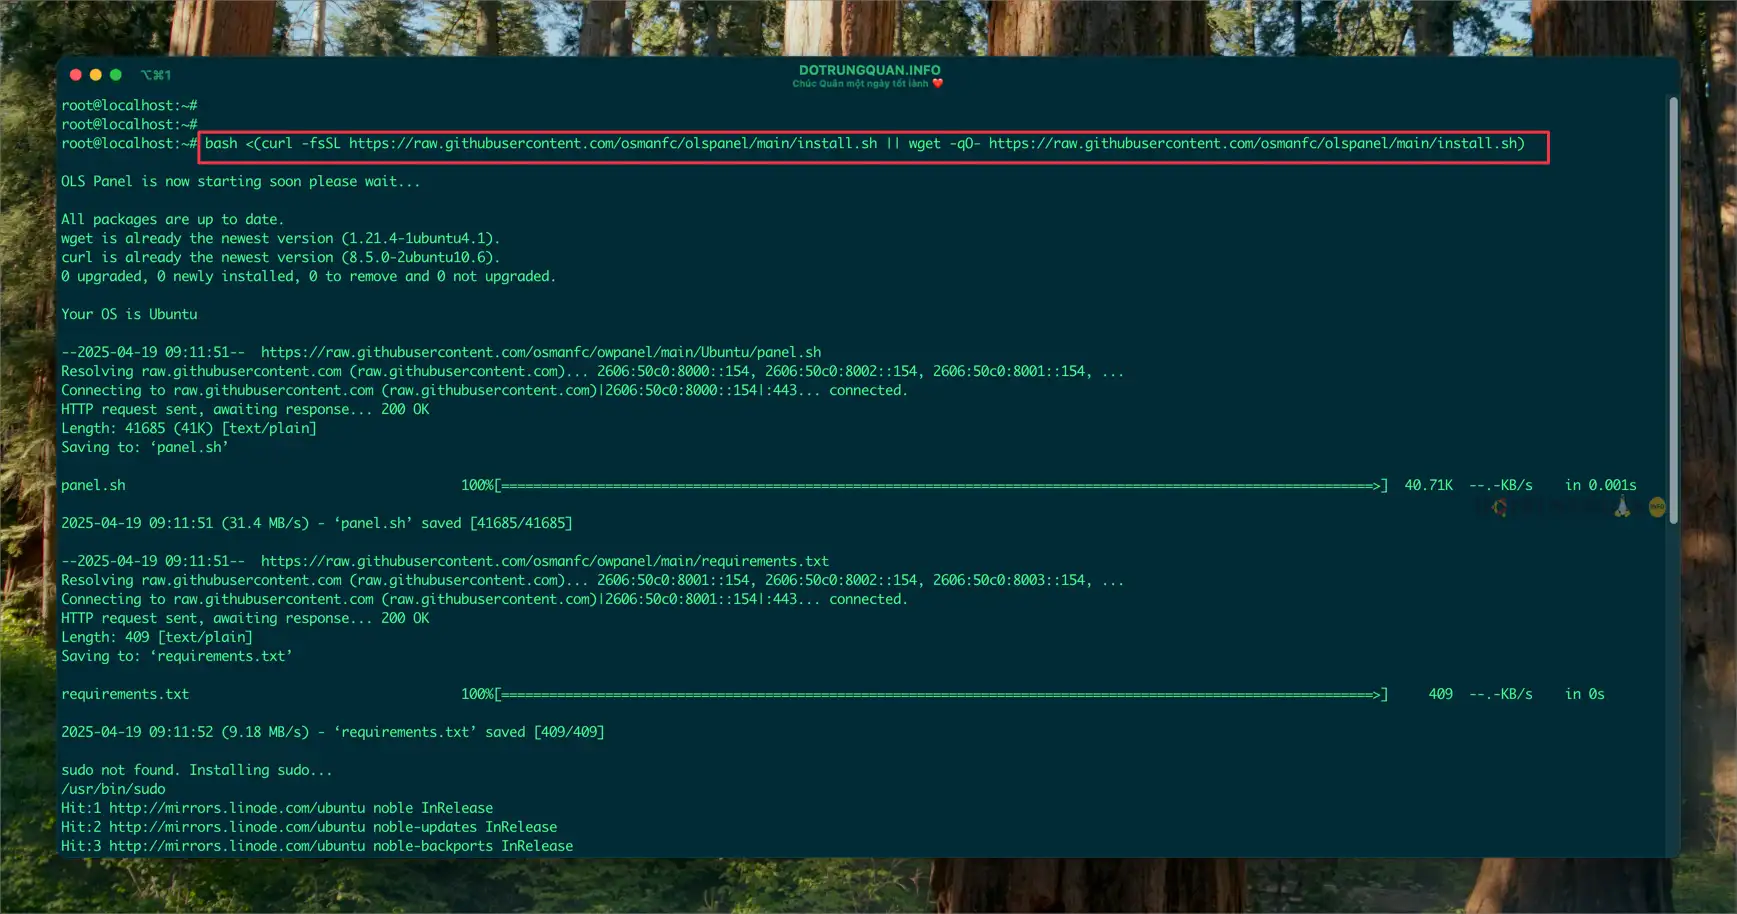Click the heart emoji in title subtitle
Screen dimensions: 1737x914
937,84
